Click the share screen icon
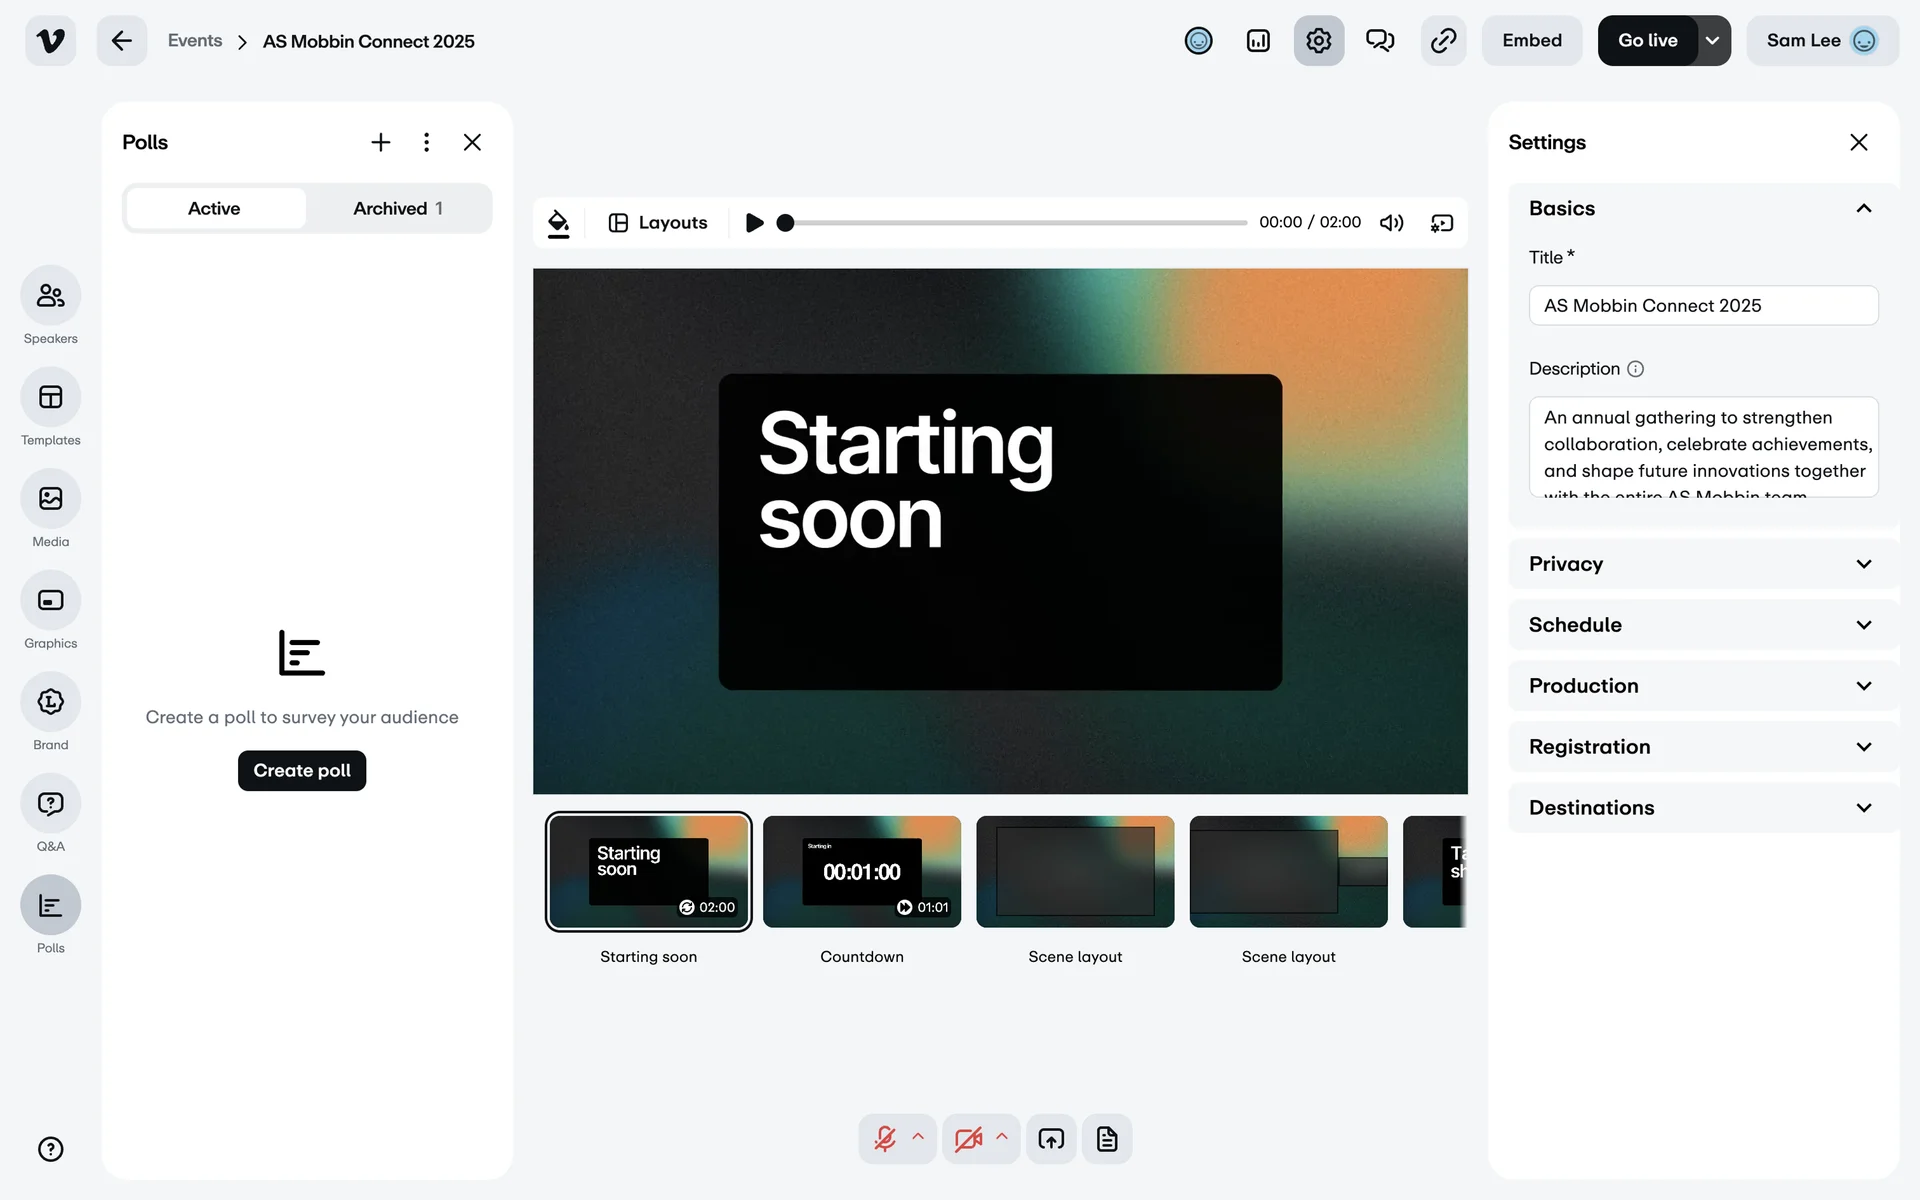This screenshot has height=1200, width=1920. (1051, 1139)
